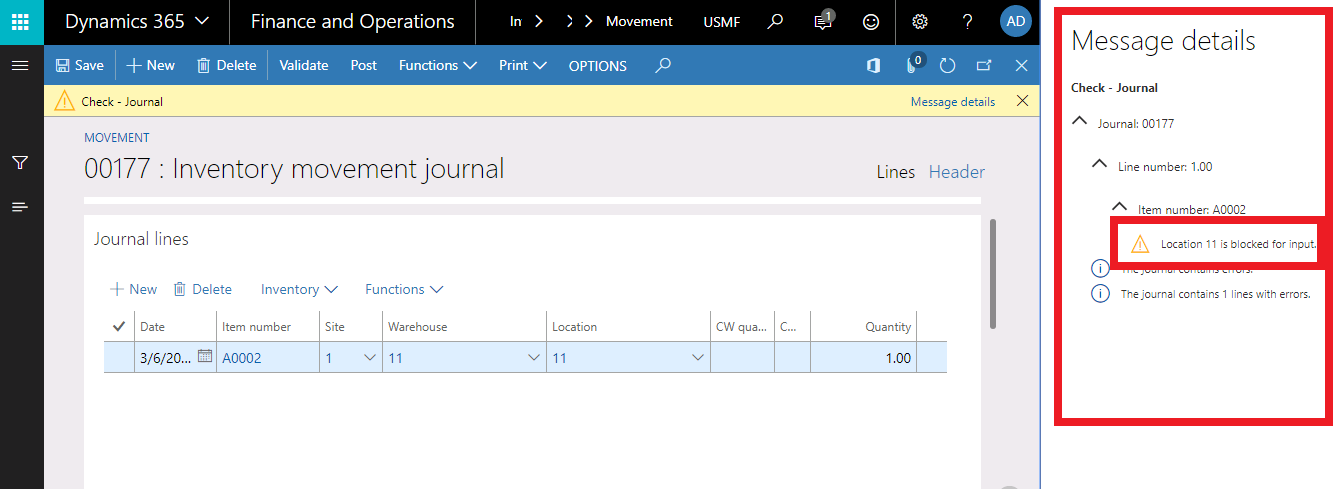Add a new journal line with New

click(x=134, y=289)
